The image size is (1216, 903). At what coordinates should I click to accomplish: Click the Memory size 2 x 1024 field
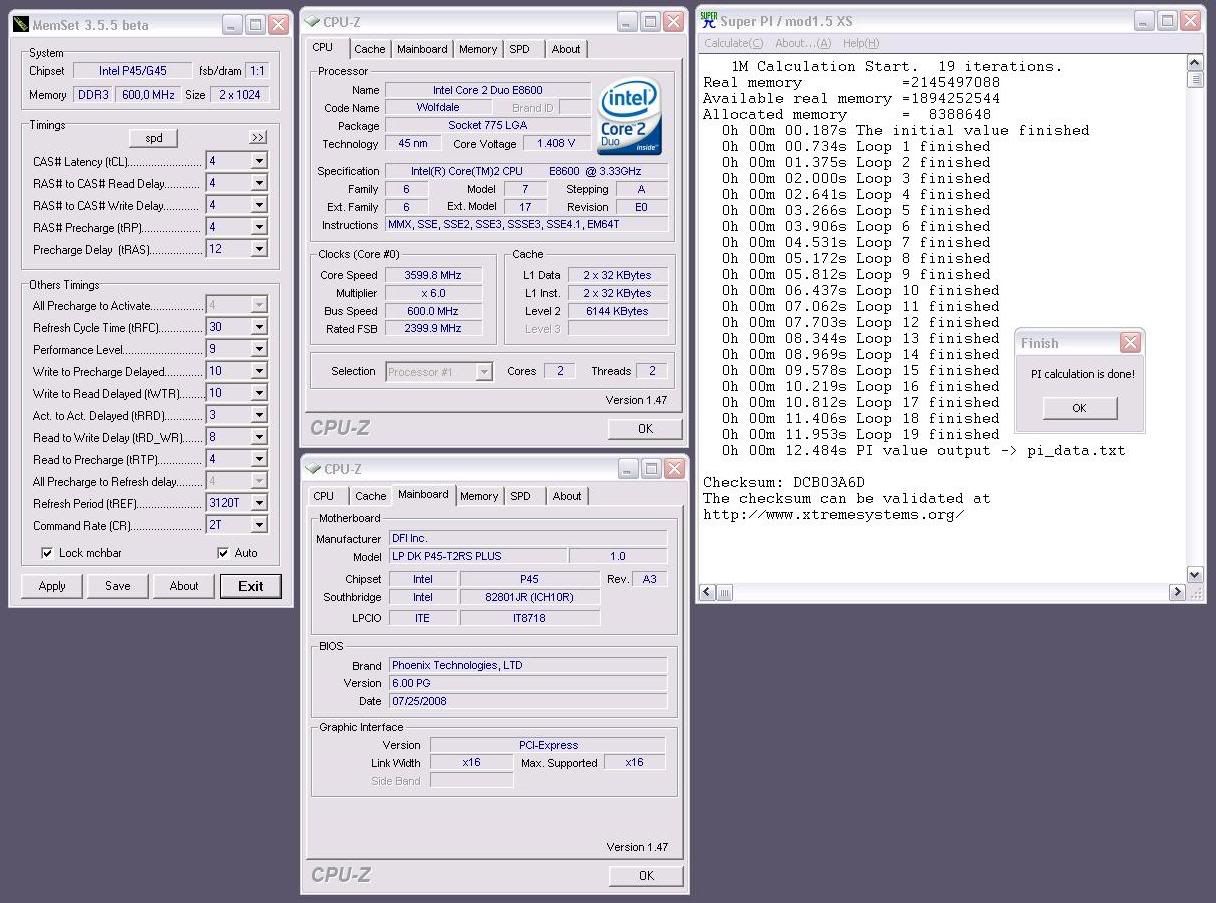coord(240,95)
